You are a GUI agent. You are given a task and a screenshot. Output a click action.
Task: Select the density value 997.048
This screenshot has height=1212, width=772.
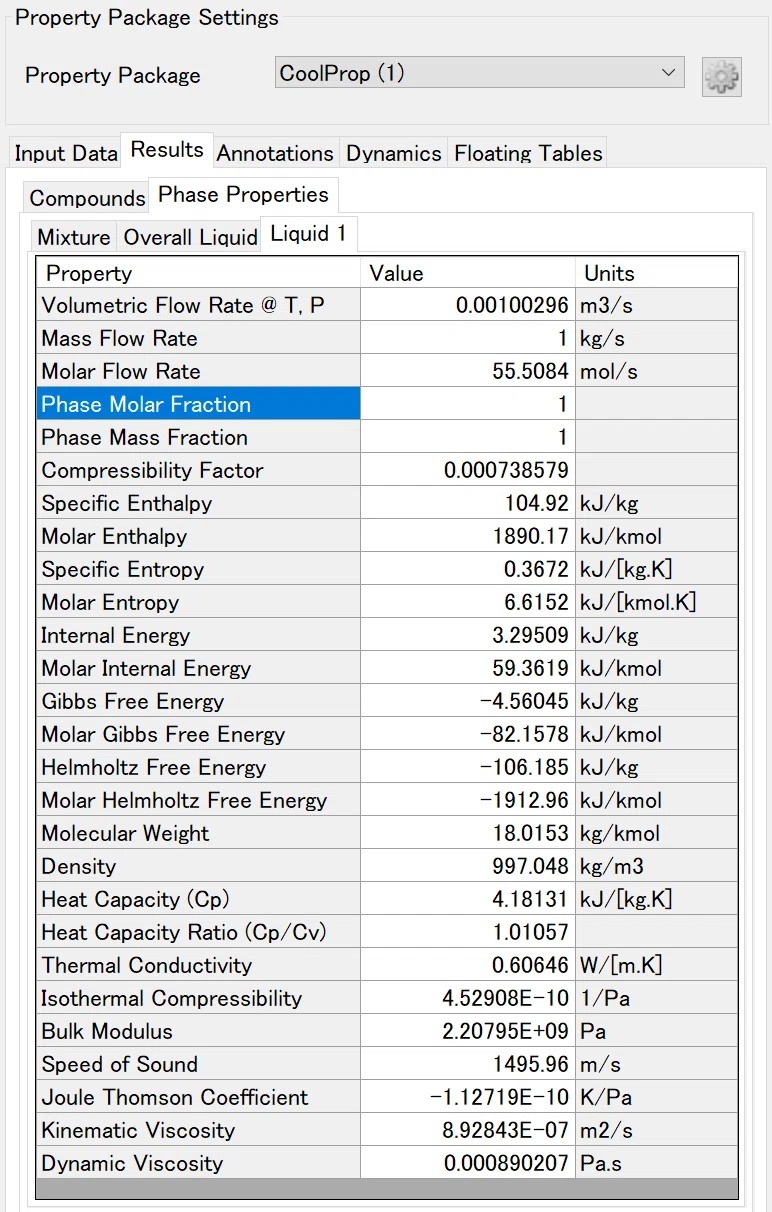468,866
